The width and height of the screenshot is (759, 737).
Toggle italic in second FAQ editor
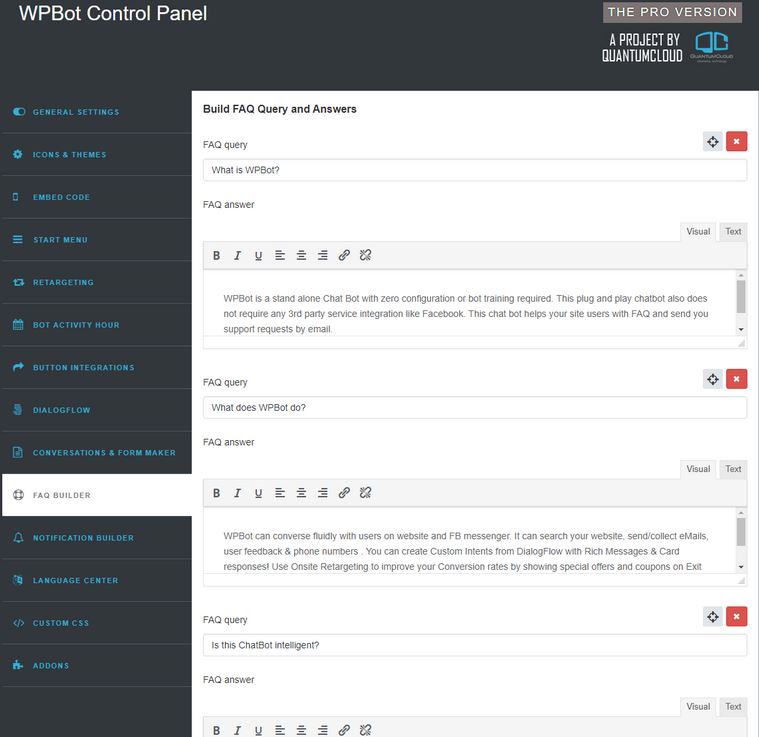pyautogui.click(x=237, y=493)
